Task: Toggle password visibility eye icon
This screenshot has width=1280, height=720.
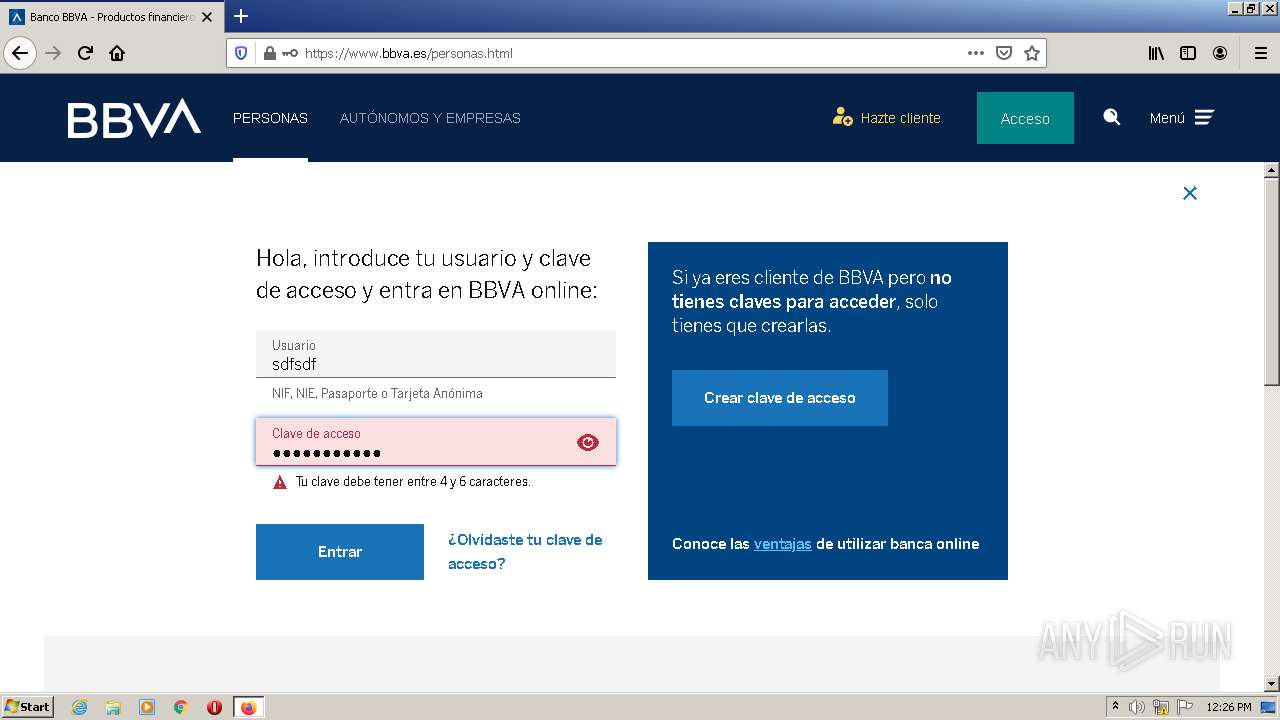Action: 588,442
